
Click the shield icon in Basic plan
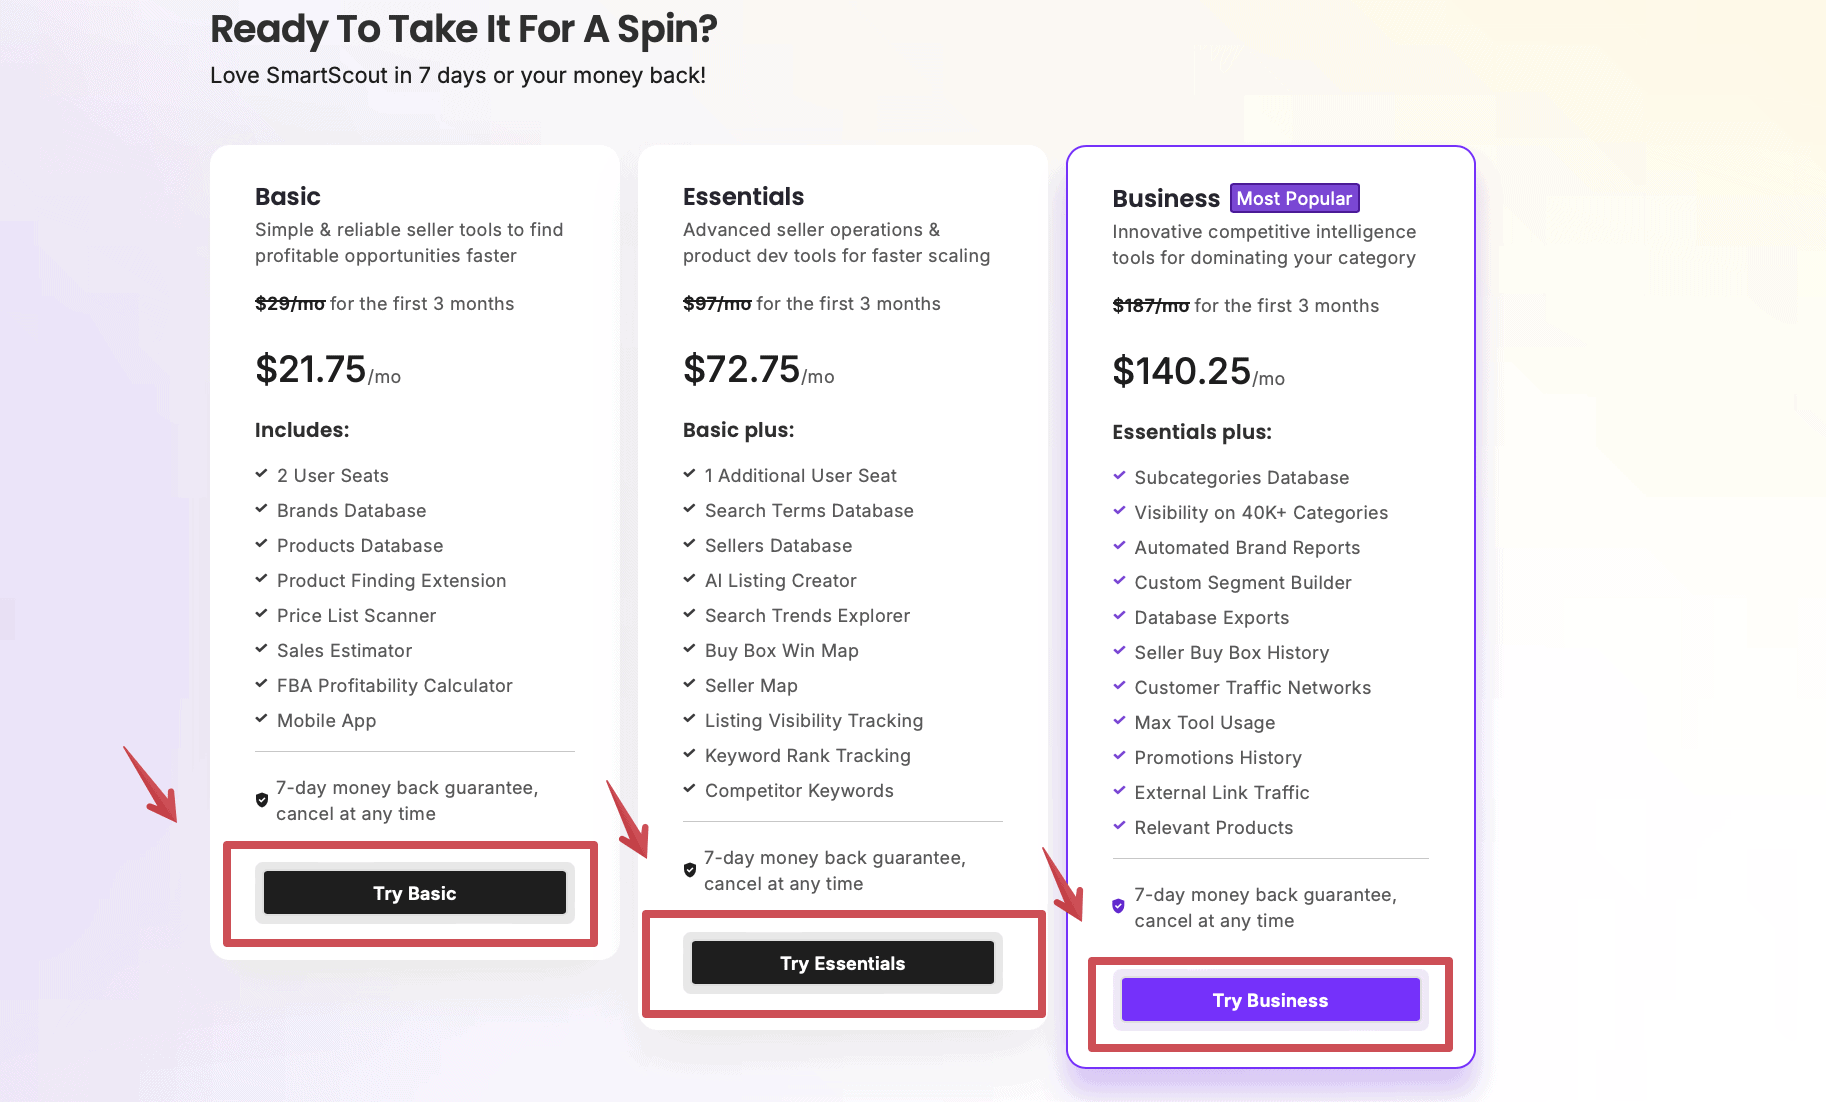[262, 800]
